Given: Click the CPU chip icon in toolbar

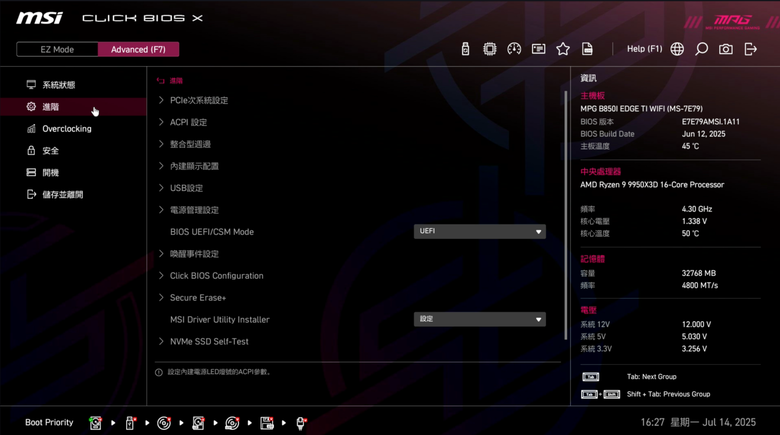Looking at the screenshot, I should [489, 49].
